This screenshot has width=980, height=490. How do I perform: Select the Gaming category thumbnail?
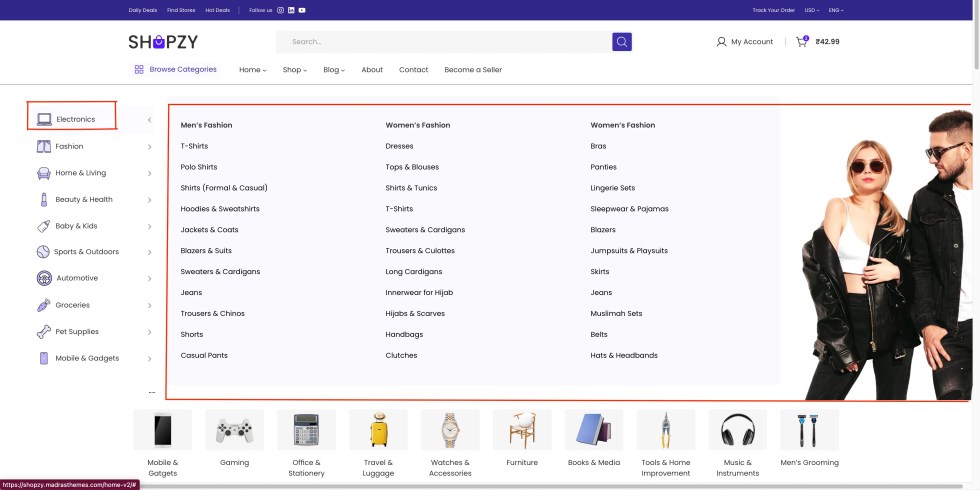(234, 430)
